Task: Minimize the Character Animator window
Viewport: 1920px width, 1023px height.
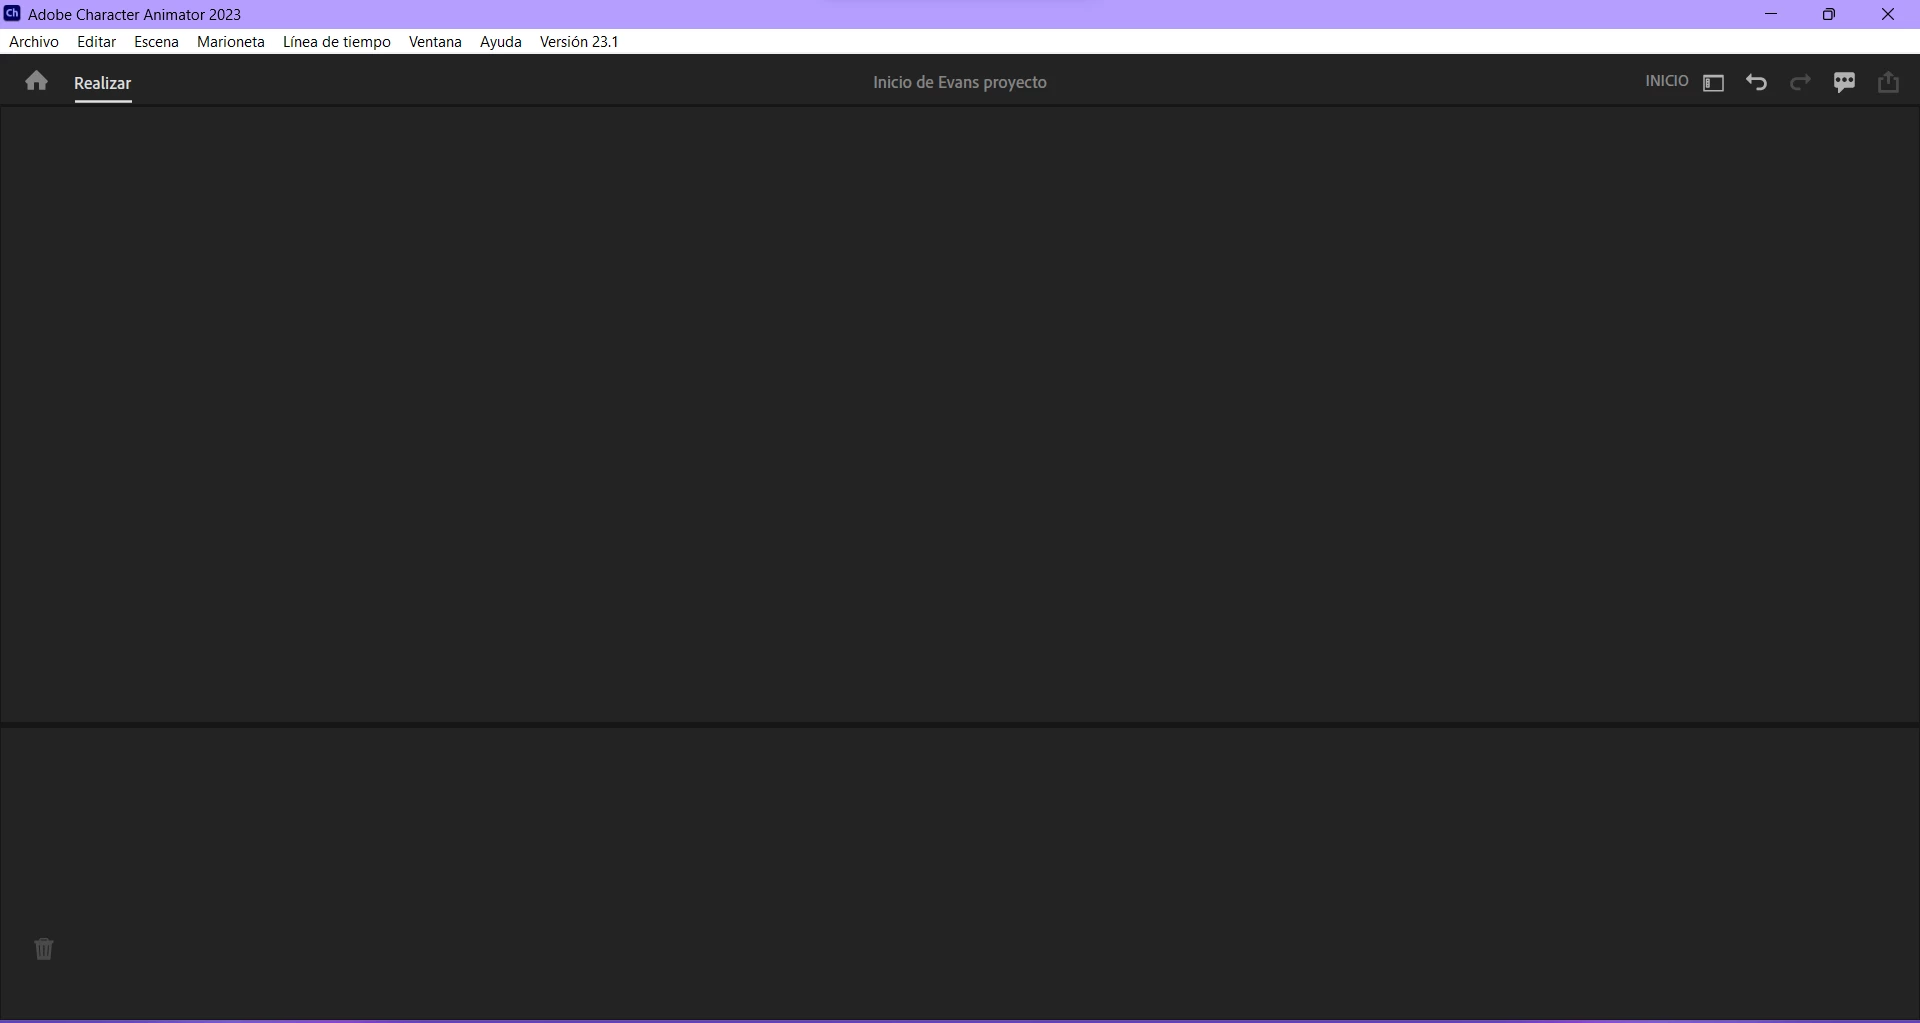Action: [1771, 14]
